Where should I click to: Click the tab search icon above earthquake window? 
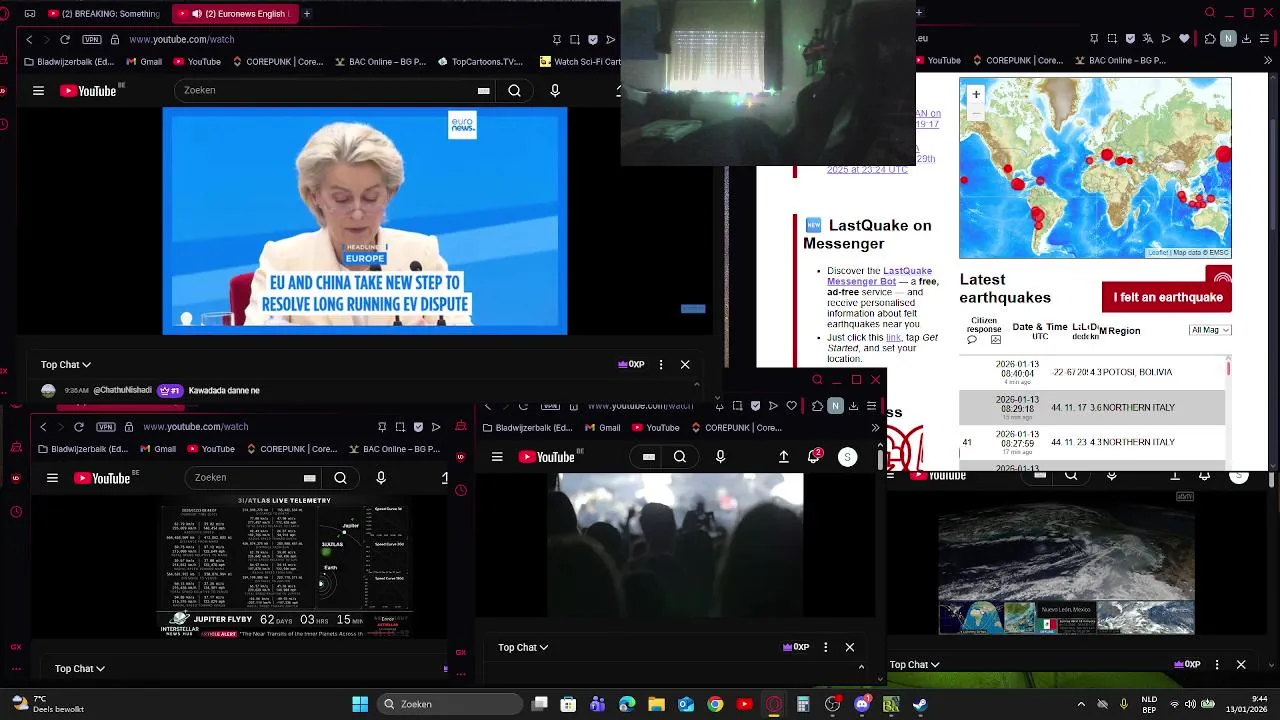coord(1210,13)
